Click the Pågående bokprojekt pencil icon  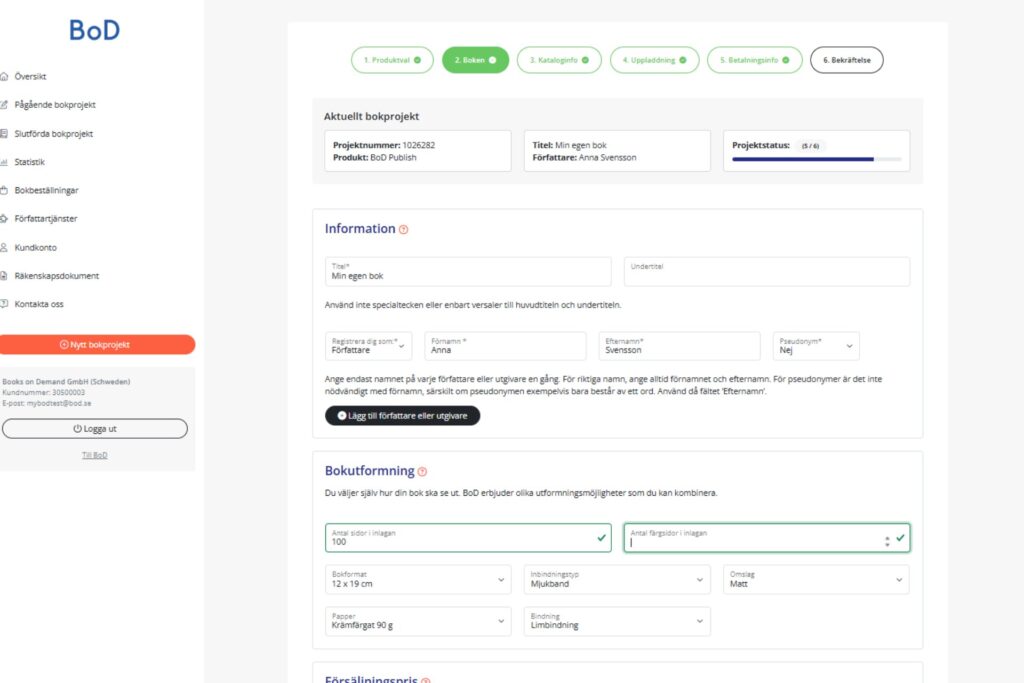(x=4, y=104)
